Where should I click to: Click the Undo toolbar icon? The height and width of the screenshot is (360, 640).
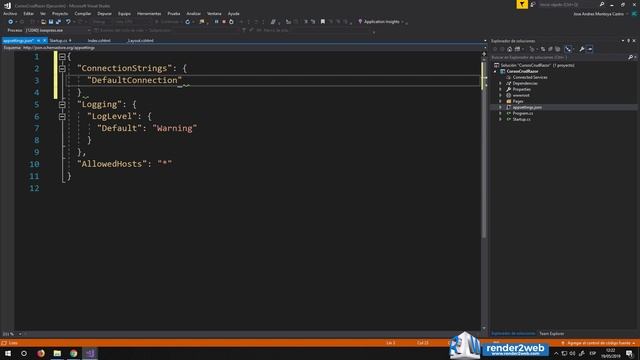point(68,22)
